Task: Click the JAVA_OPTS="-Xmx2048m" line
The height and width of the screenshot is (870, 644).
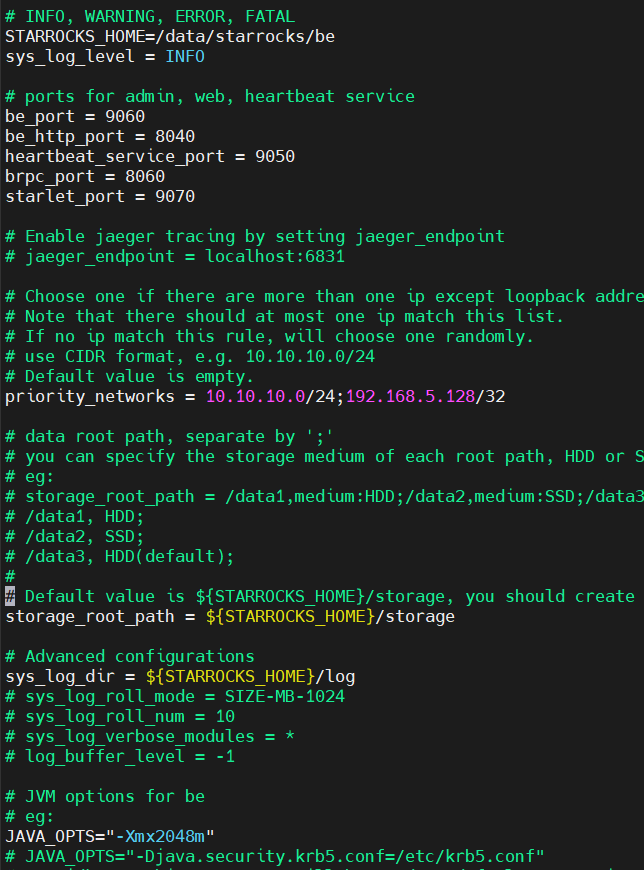Action: (x=110, y=836)
